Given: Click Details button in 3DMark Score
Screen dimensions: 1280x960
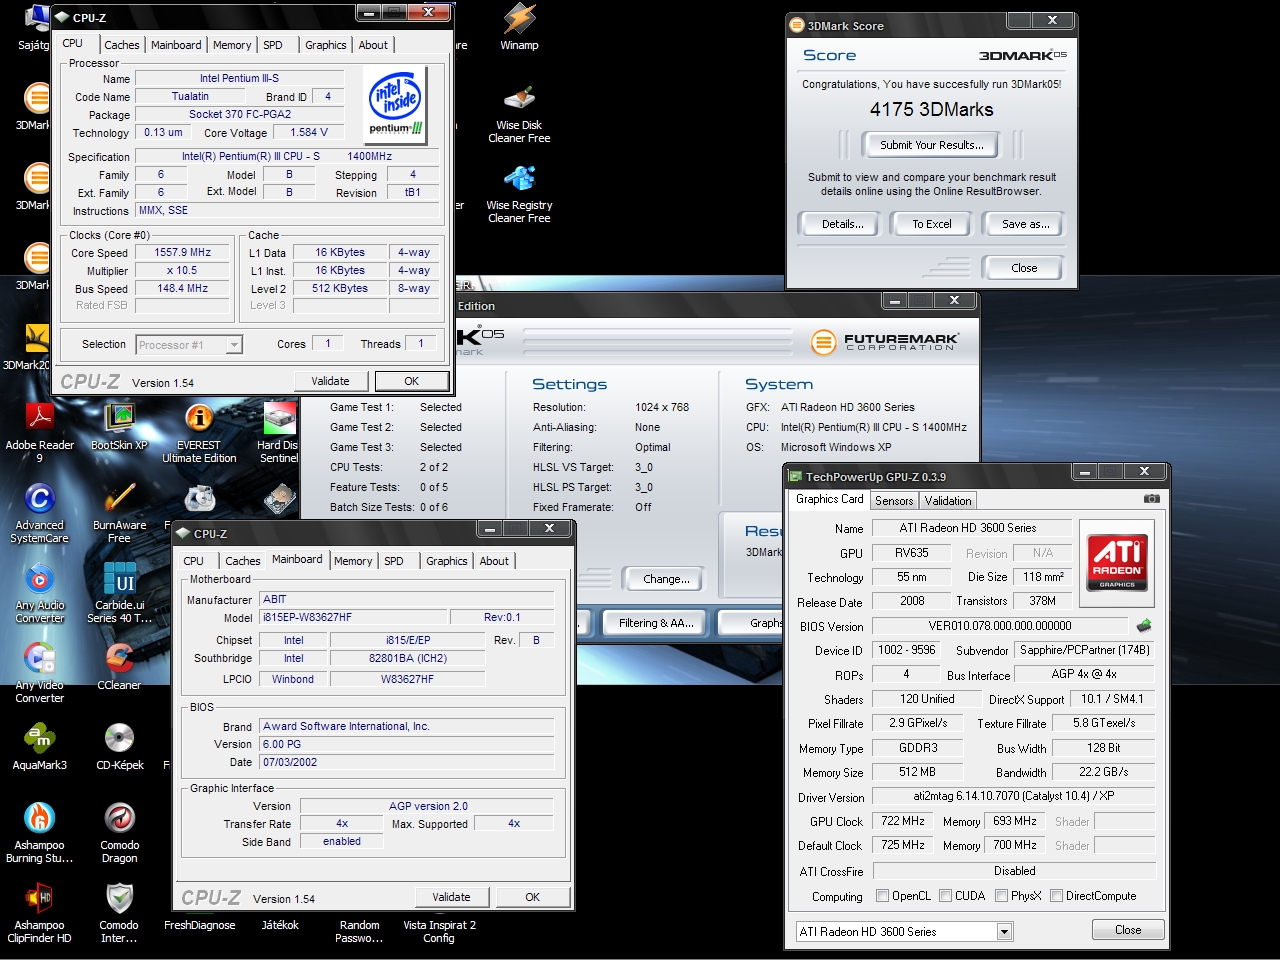Looking at the screenshot, I should point(843,224).
